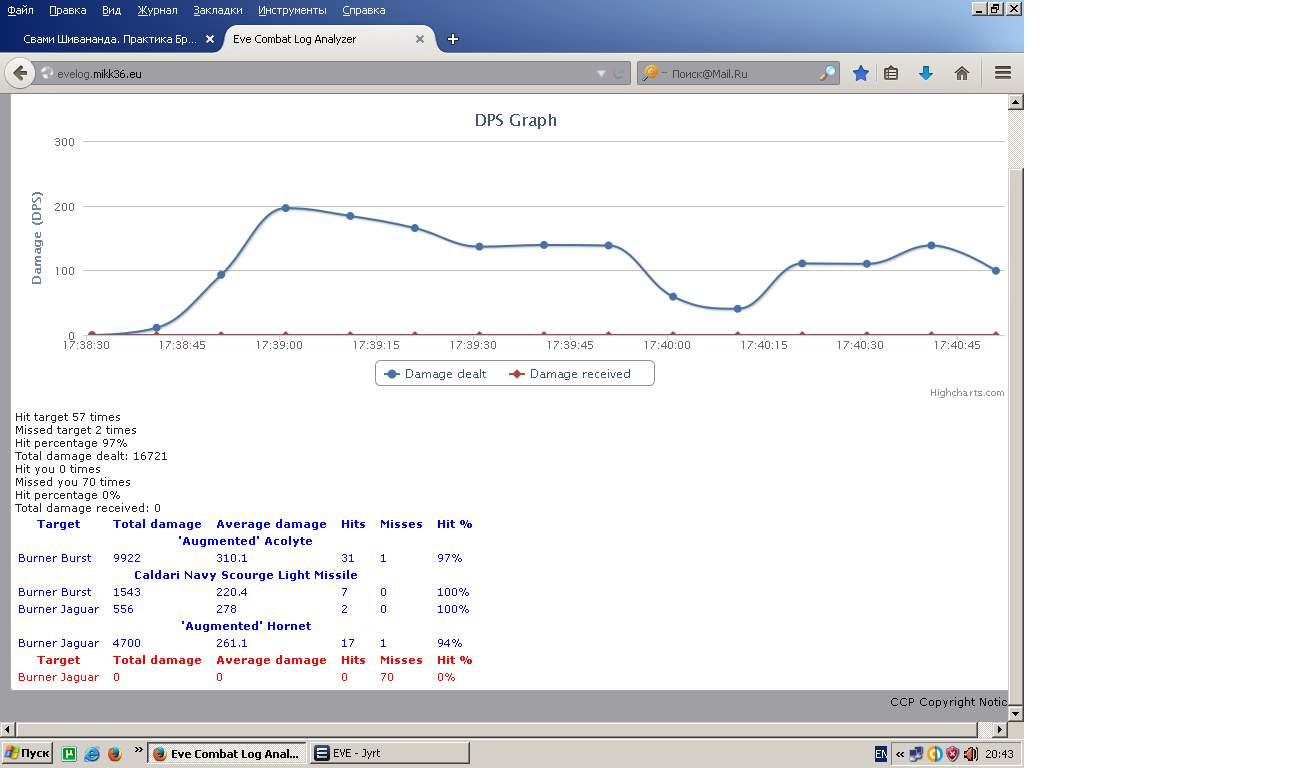Open the Инструменты menu
The width and height of the screenshot is (1300, 768).
292,10
